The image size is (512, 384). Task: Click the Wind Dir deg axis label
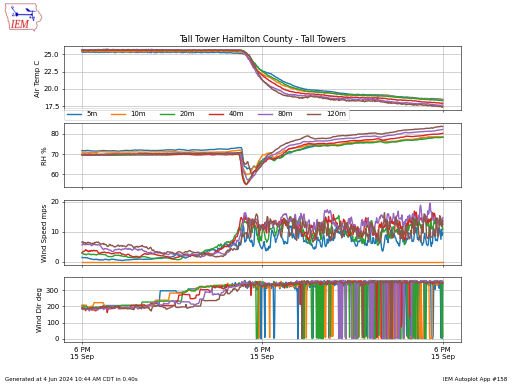point(39,310)
